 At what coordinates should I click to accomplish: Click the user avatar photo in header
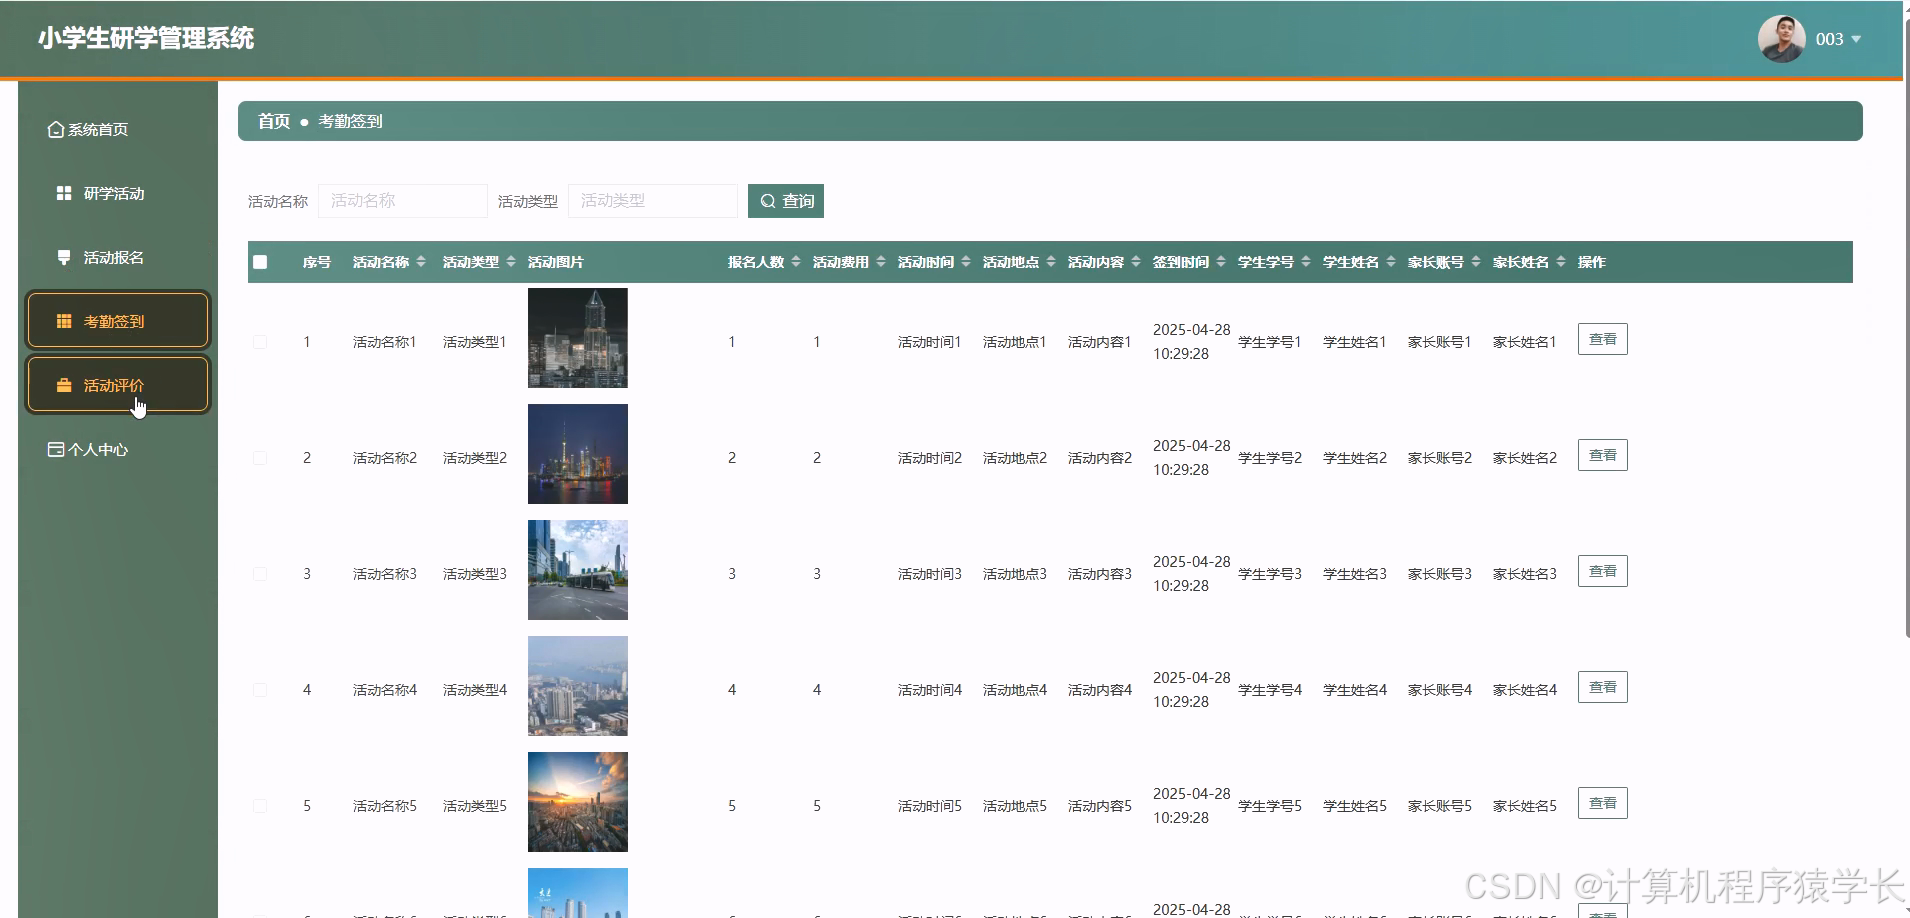pyautogui.click(x=1782, y=39)
